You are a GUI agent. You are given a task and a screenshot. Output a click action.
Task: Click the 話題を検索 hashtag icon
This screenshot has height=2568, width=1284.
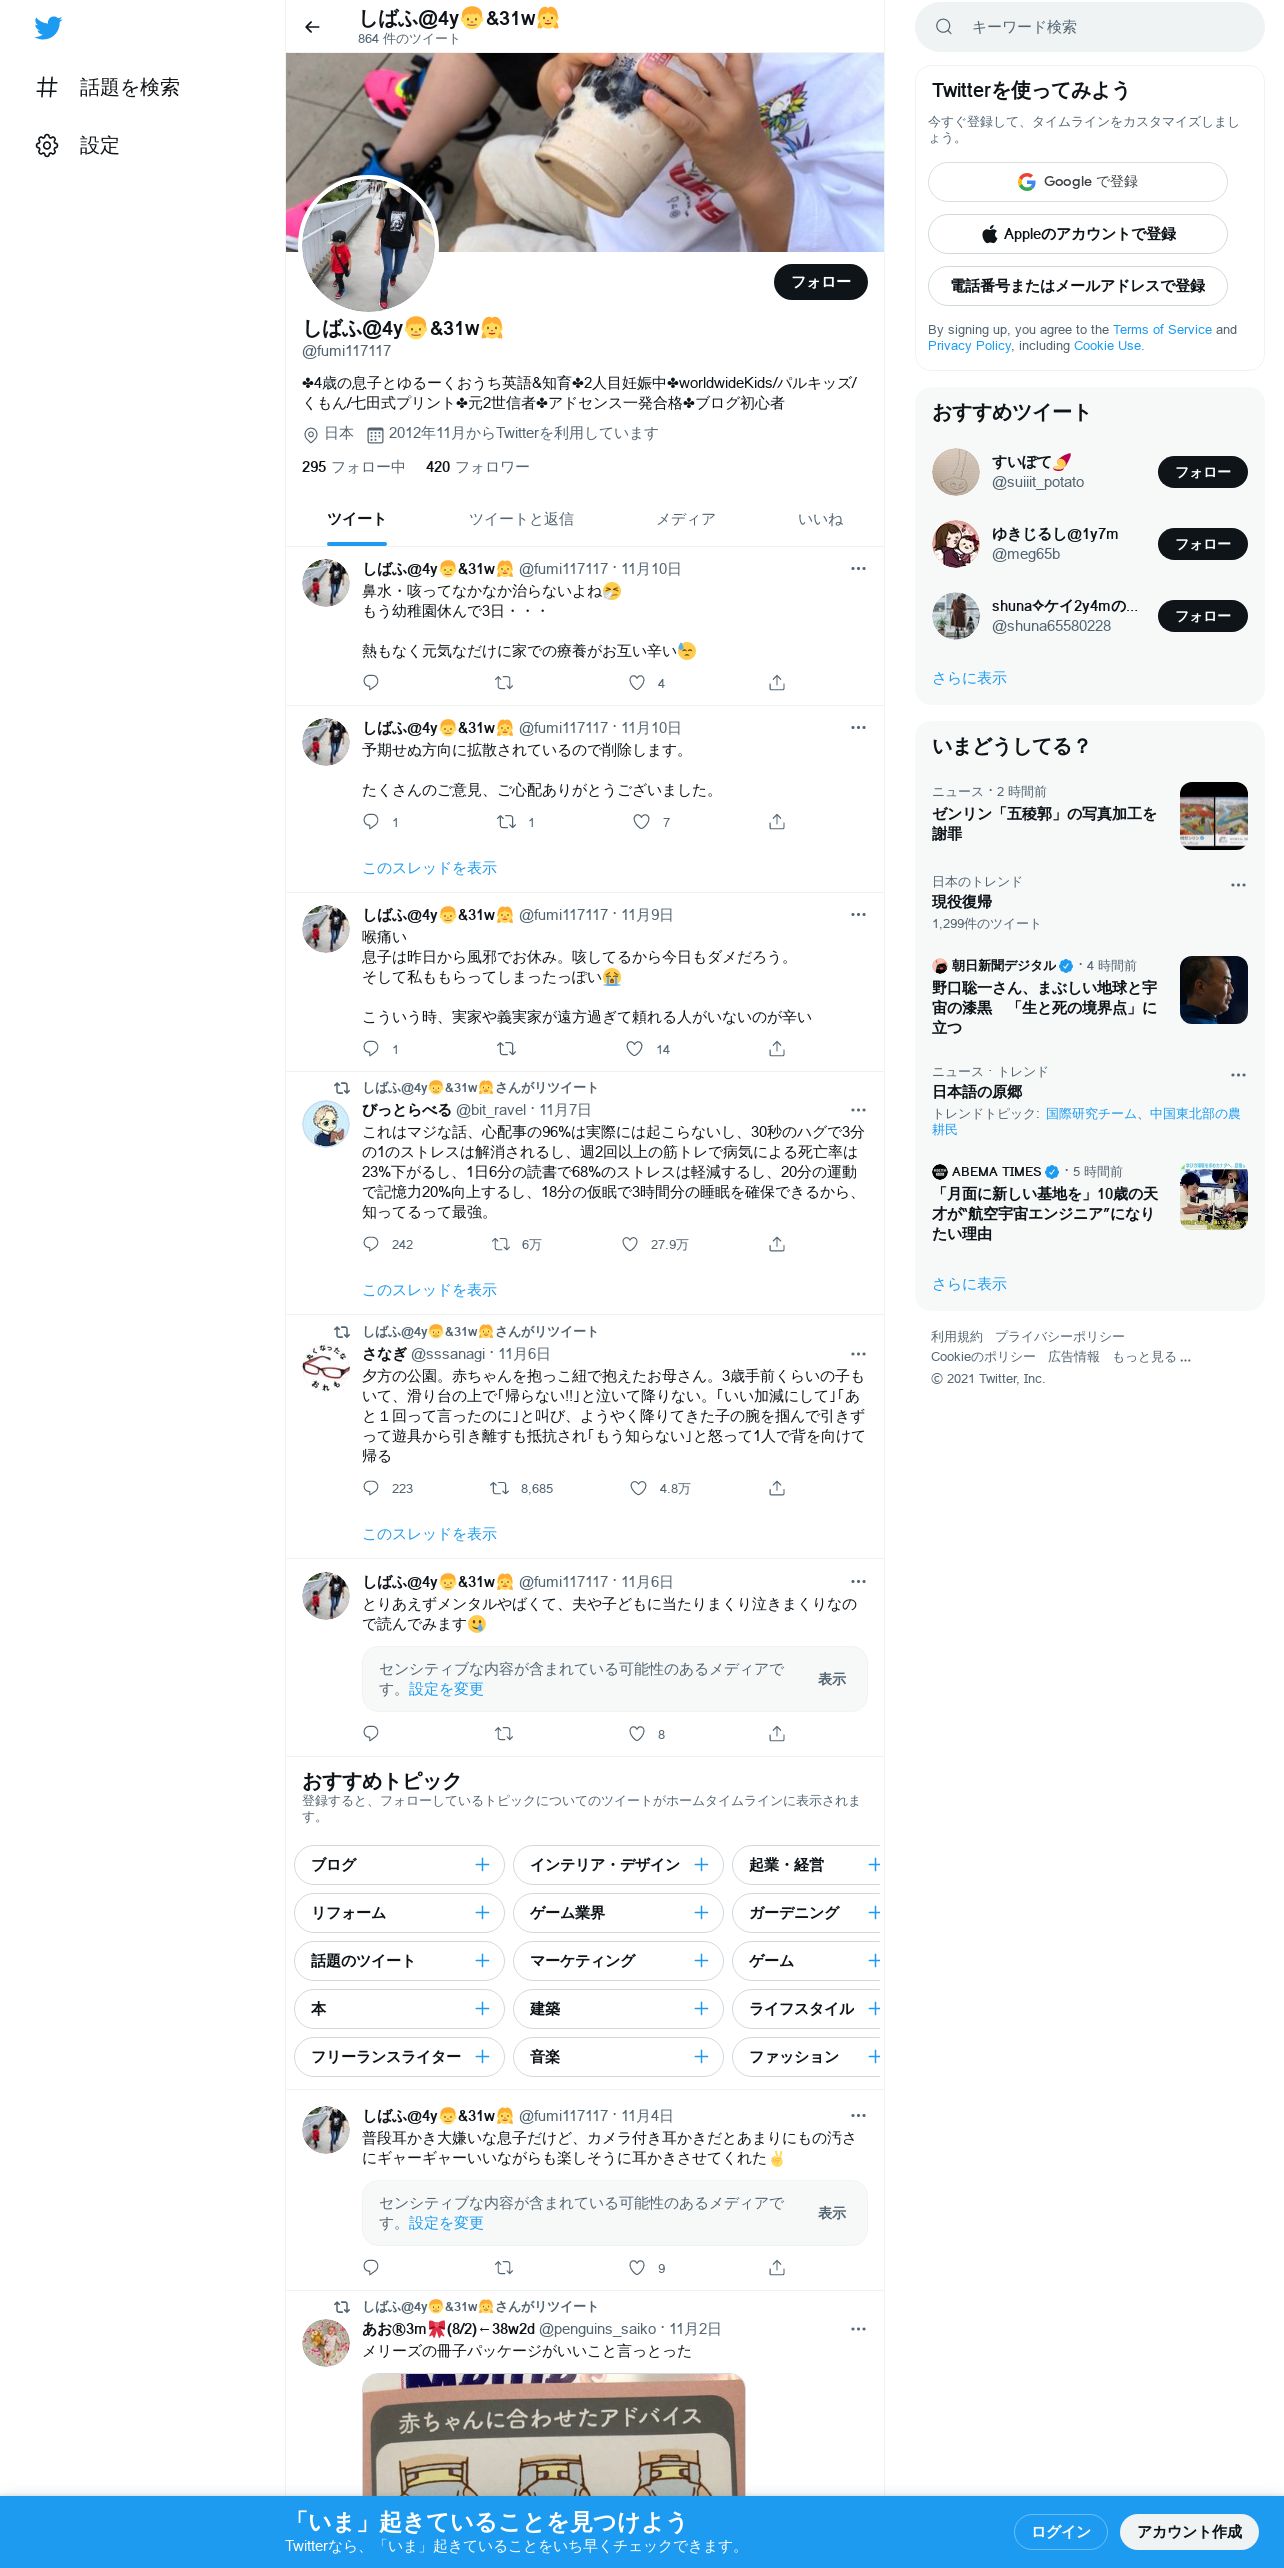47,87
